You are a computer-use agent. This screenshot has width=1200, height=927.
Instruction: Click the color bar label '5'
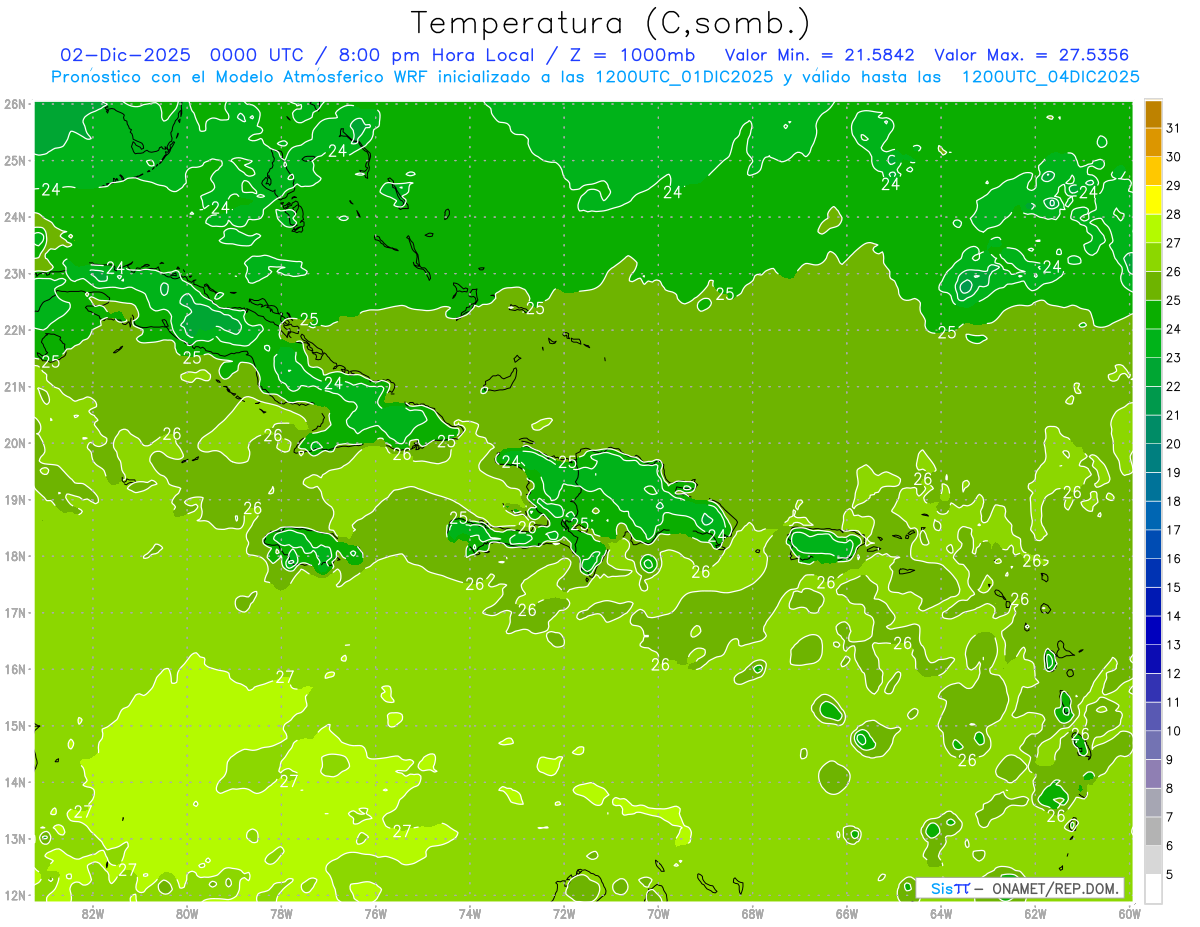1170,874
